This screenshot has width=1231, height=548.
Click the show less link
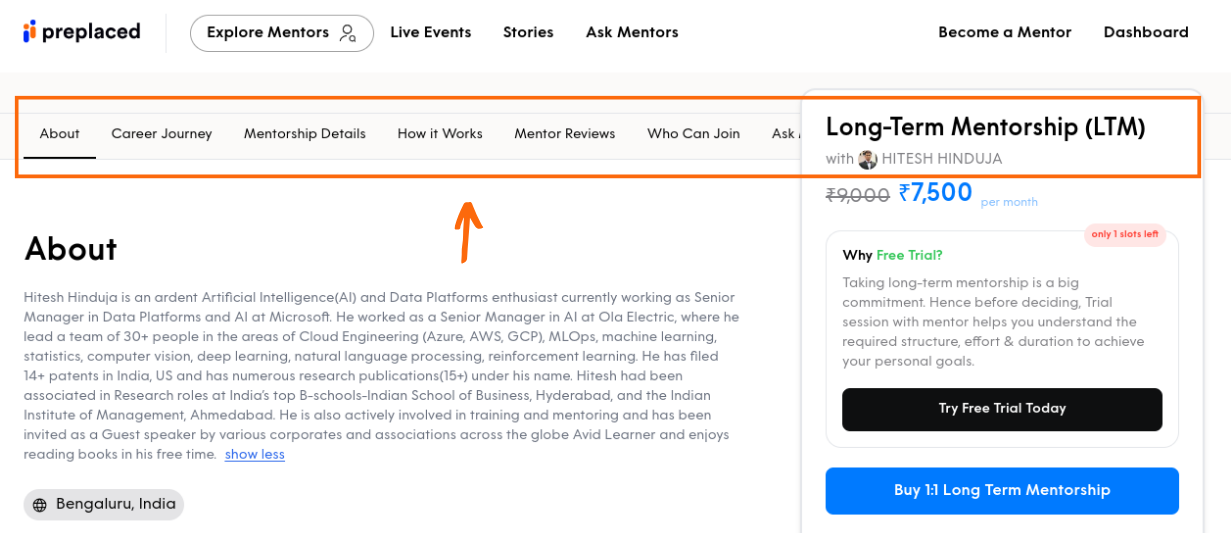tap(255, 455)
